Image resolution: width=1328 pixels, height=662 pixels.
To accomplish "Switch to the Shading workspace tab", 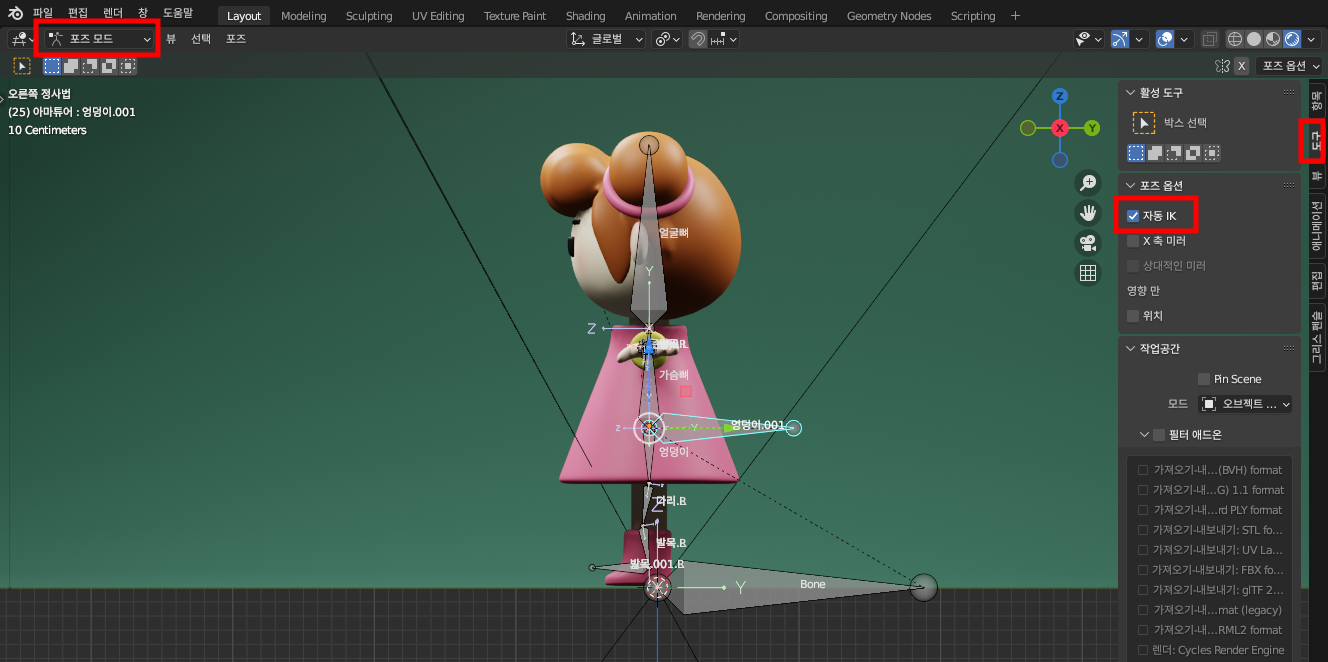I will (x=585, y=16).
